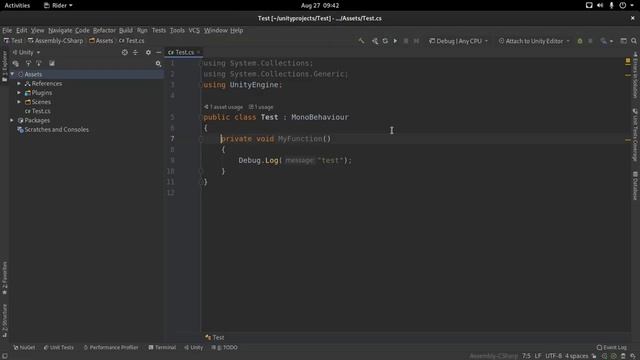
Task: Open the Tools menu
Action: click(x=177, y=30)
